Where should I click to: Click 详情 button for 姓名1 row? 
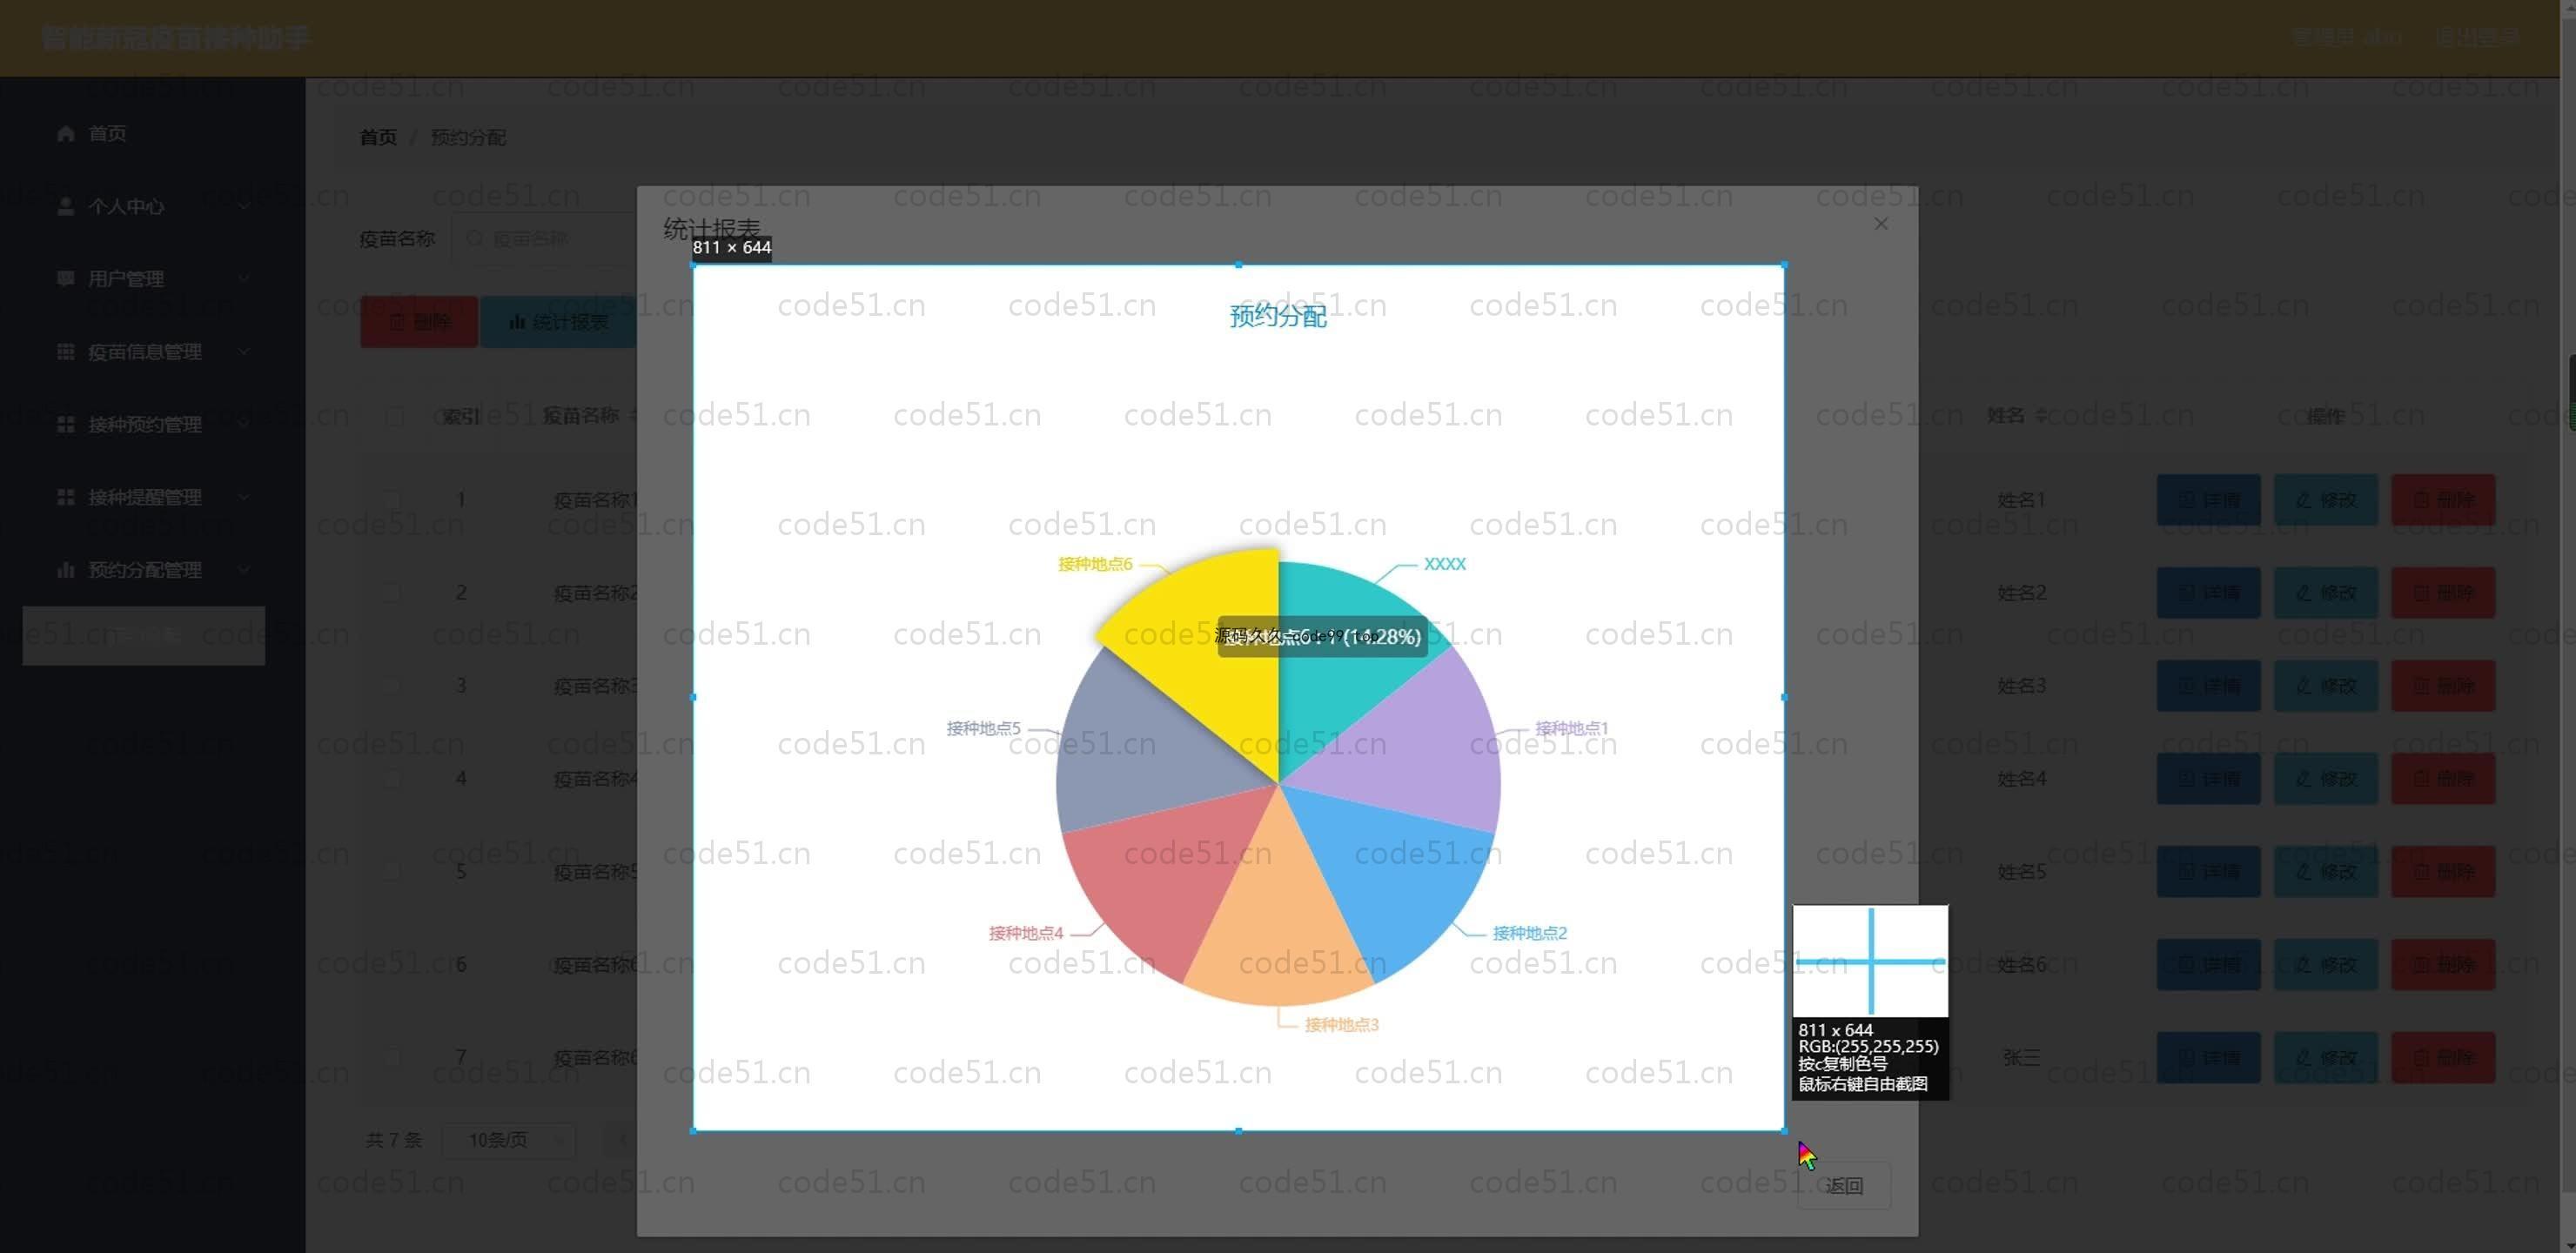point(2208,500)
